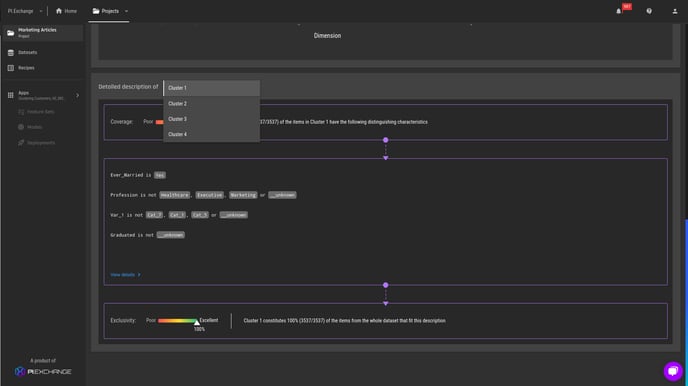Click the Datasets database icon

coord(11,53)
